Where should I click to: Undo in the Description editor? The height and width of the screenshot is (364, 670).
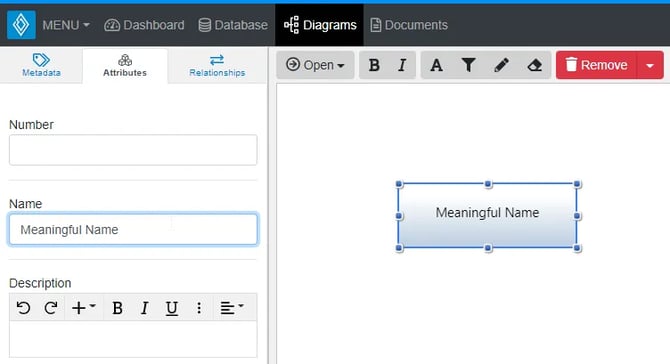click(24, 308)
